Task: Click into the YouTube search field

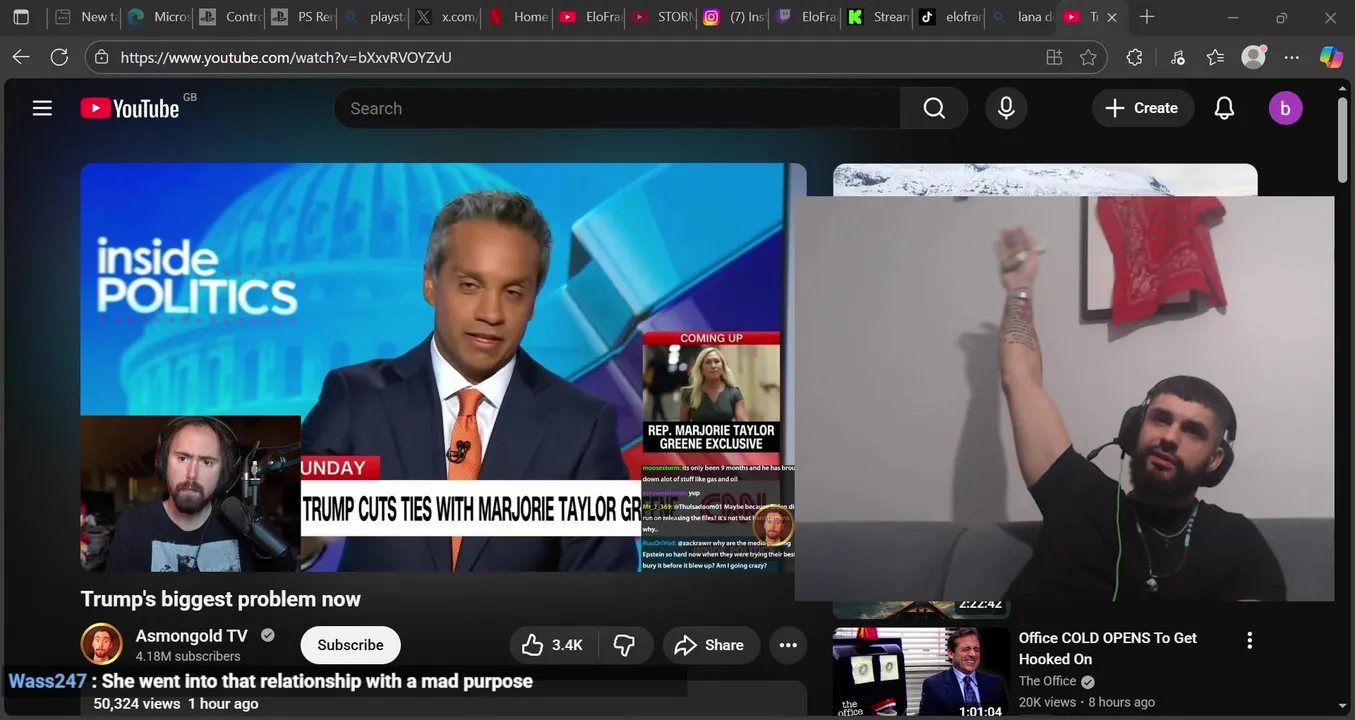Action: [617, 108]
